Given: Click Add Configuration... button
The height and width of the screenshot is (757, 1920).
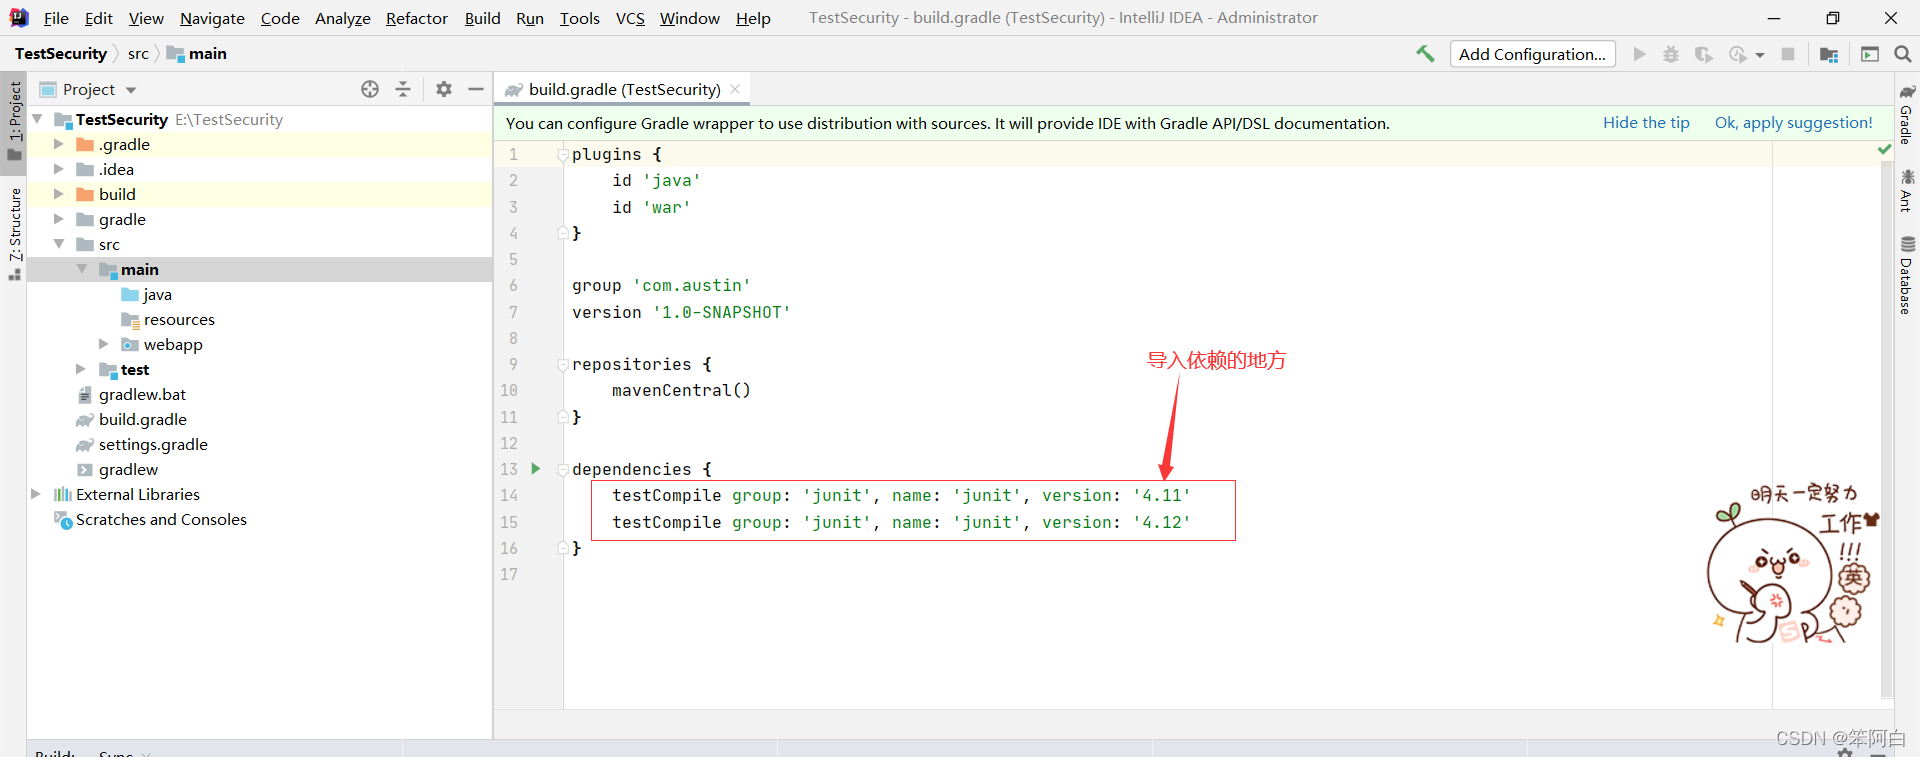Looking at the screenshot, I should point(1532,54).
